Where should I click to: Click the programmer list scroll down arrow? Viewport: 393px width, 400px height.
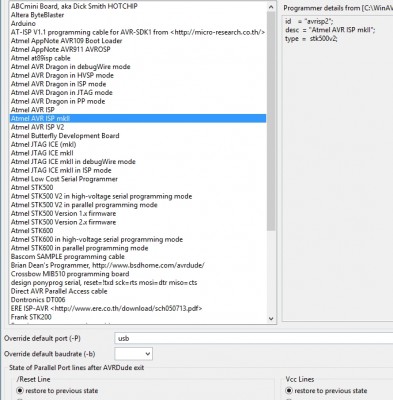coord(271,318)
